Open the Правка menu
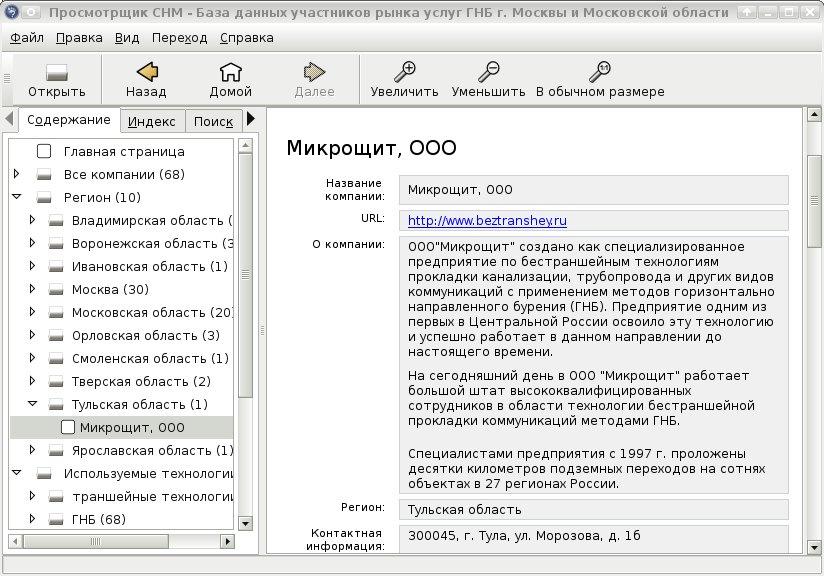 [x=79, y=38]
